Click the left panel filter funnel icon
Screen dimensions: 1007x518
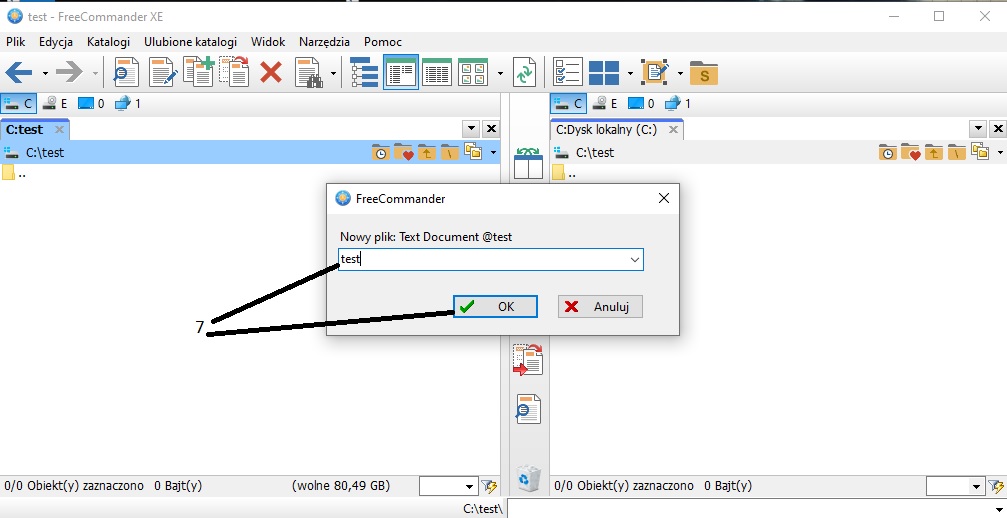click(489, 487)
